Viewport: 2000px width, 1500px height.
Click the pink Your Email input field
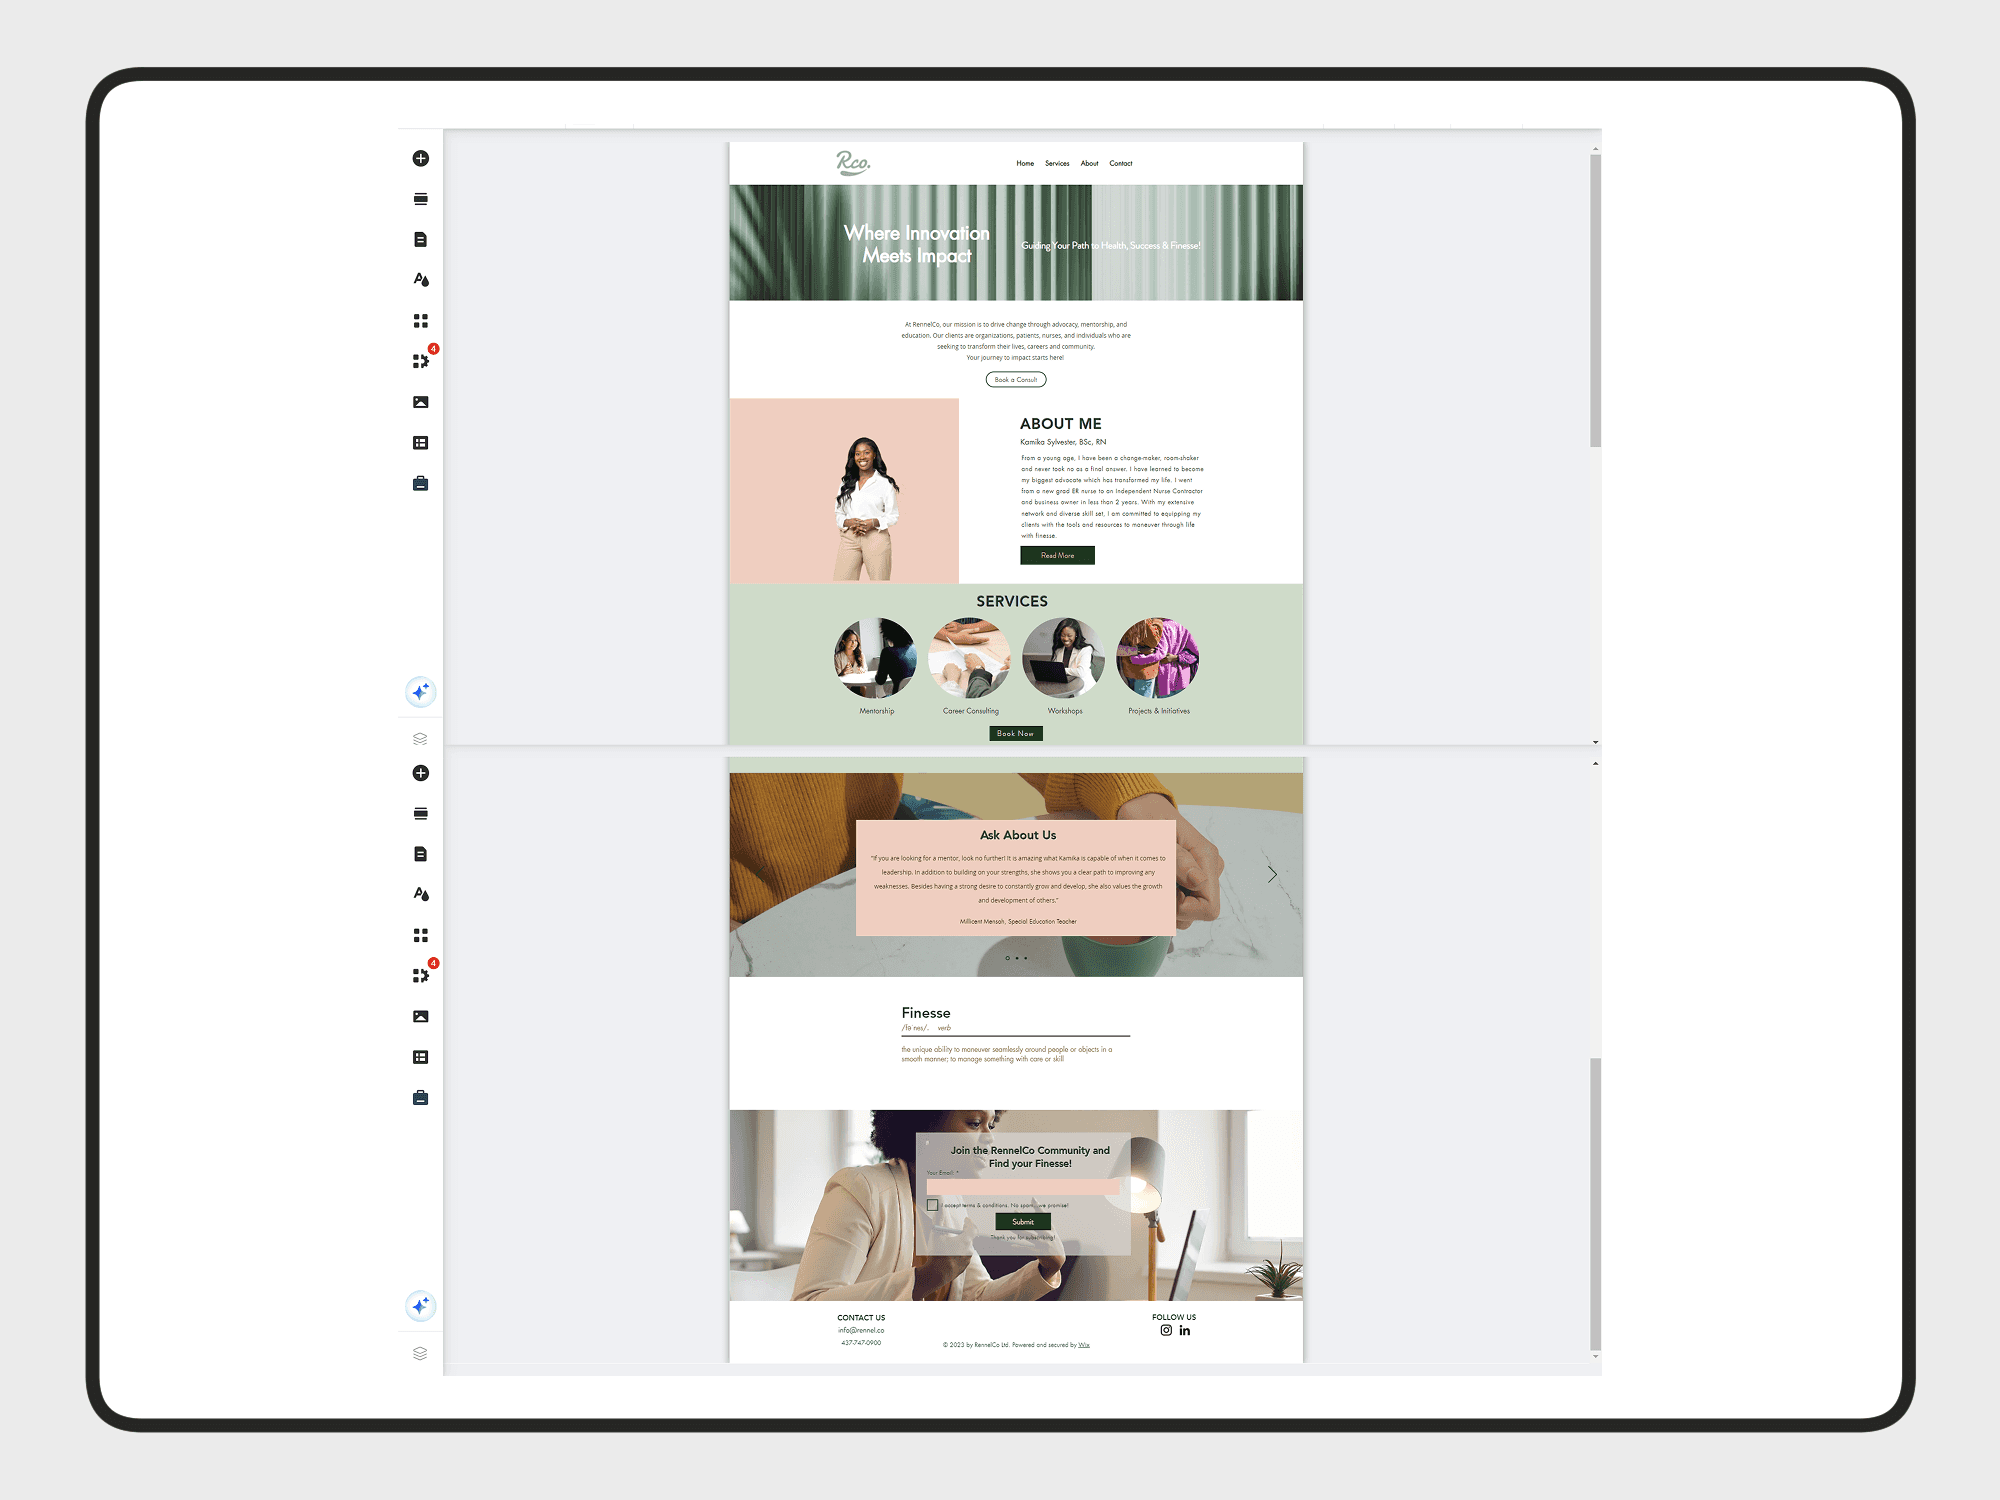pos(1022,1187)
